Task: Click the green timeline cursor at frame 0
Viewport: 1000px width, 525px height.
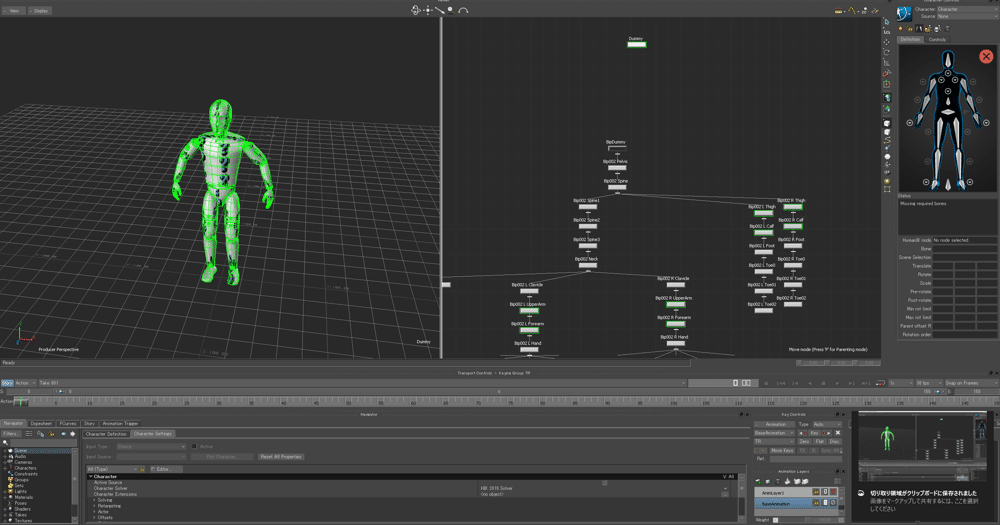Action: point(20,402)
